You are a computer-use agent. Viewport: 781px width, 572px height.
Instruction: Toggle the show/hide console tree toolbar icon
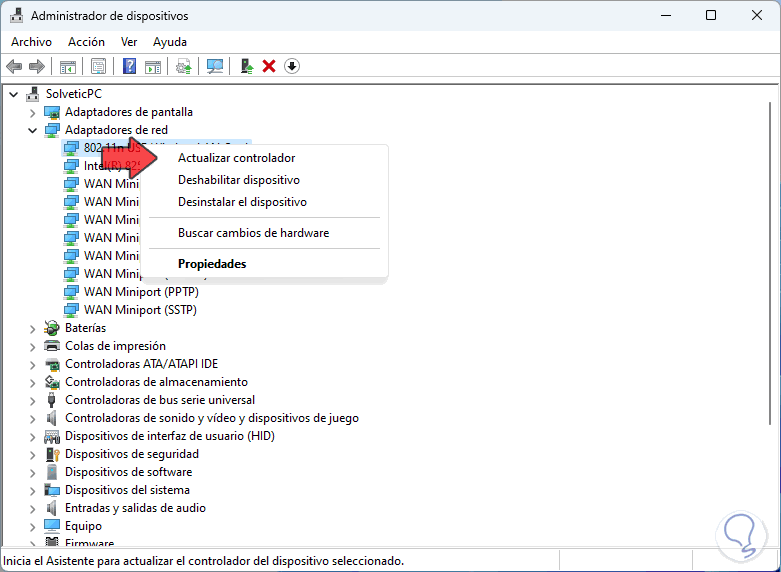(x=68, y=66)
